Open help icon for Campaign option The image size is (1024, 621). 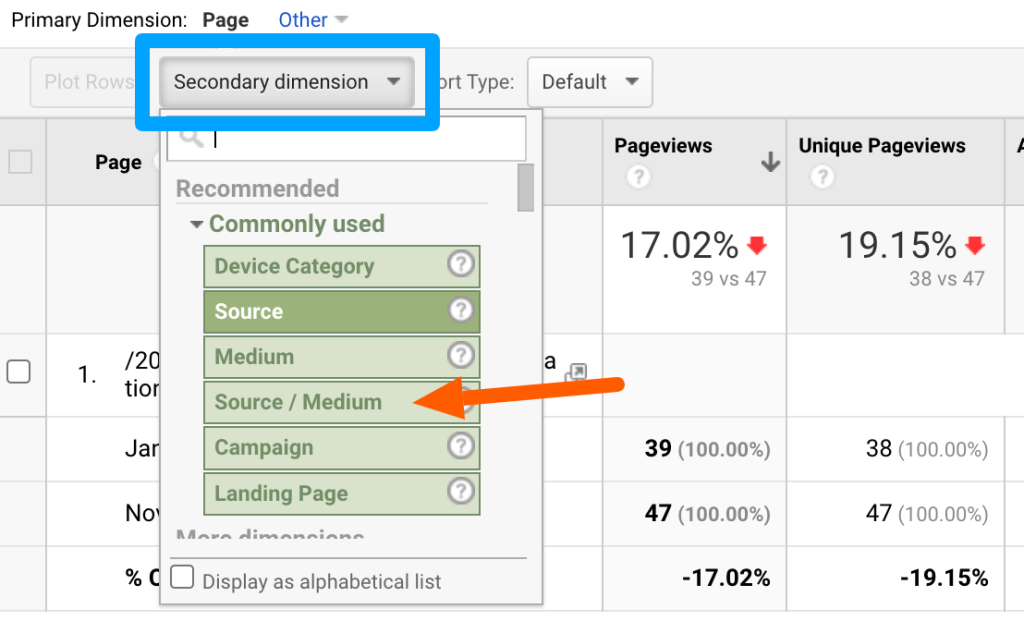(x=460, y=446)
